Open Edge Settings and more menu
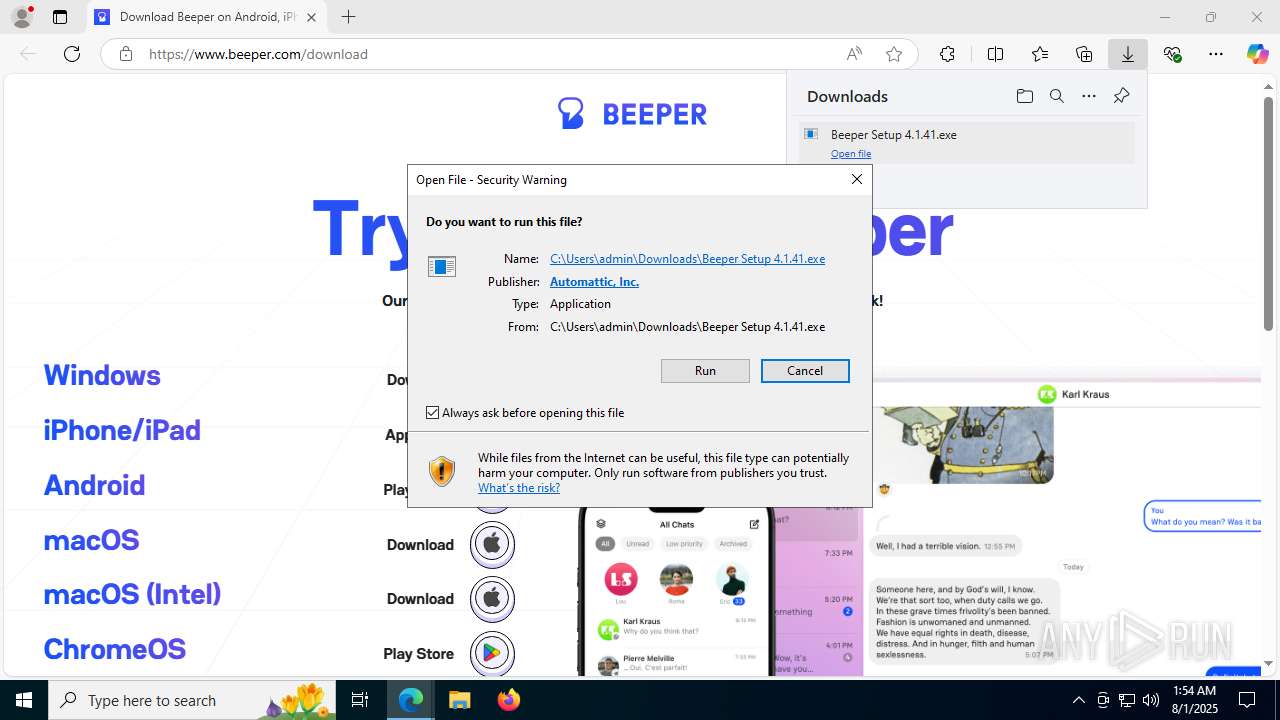1280x720 pixels. coord(1216,54)
